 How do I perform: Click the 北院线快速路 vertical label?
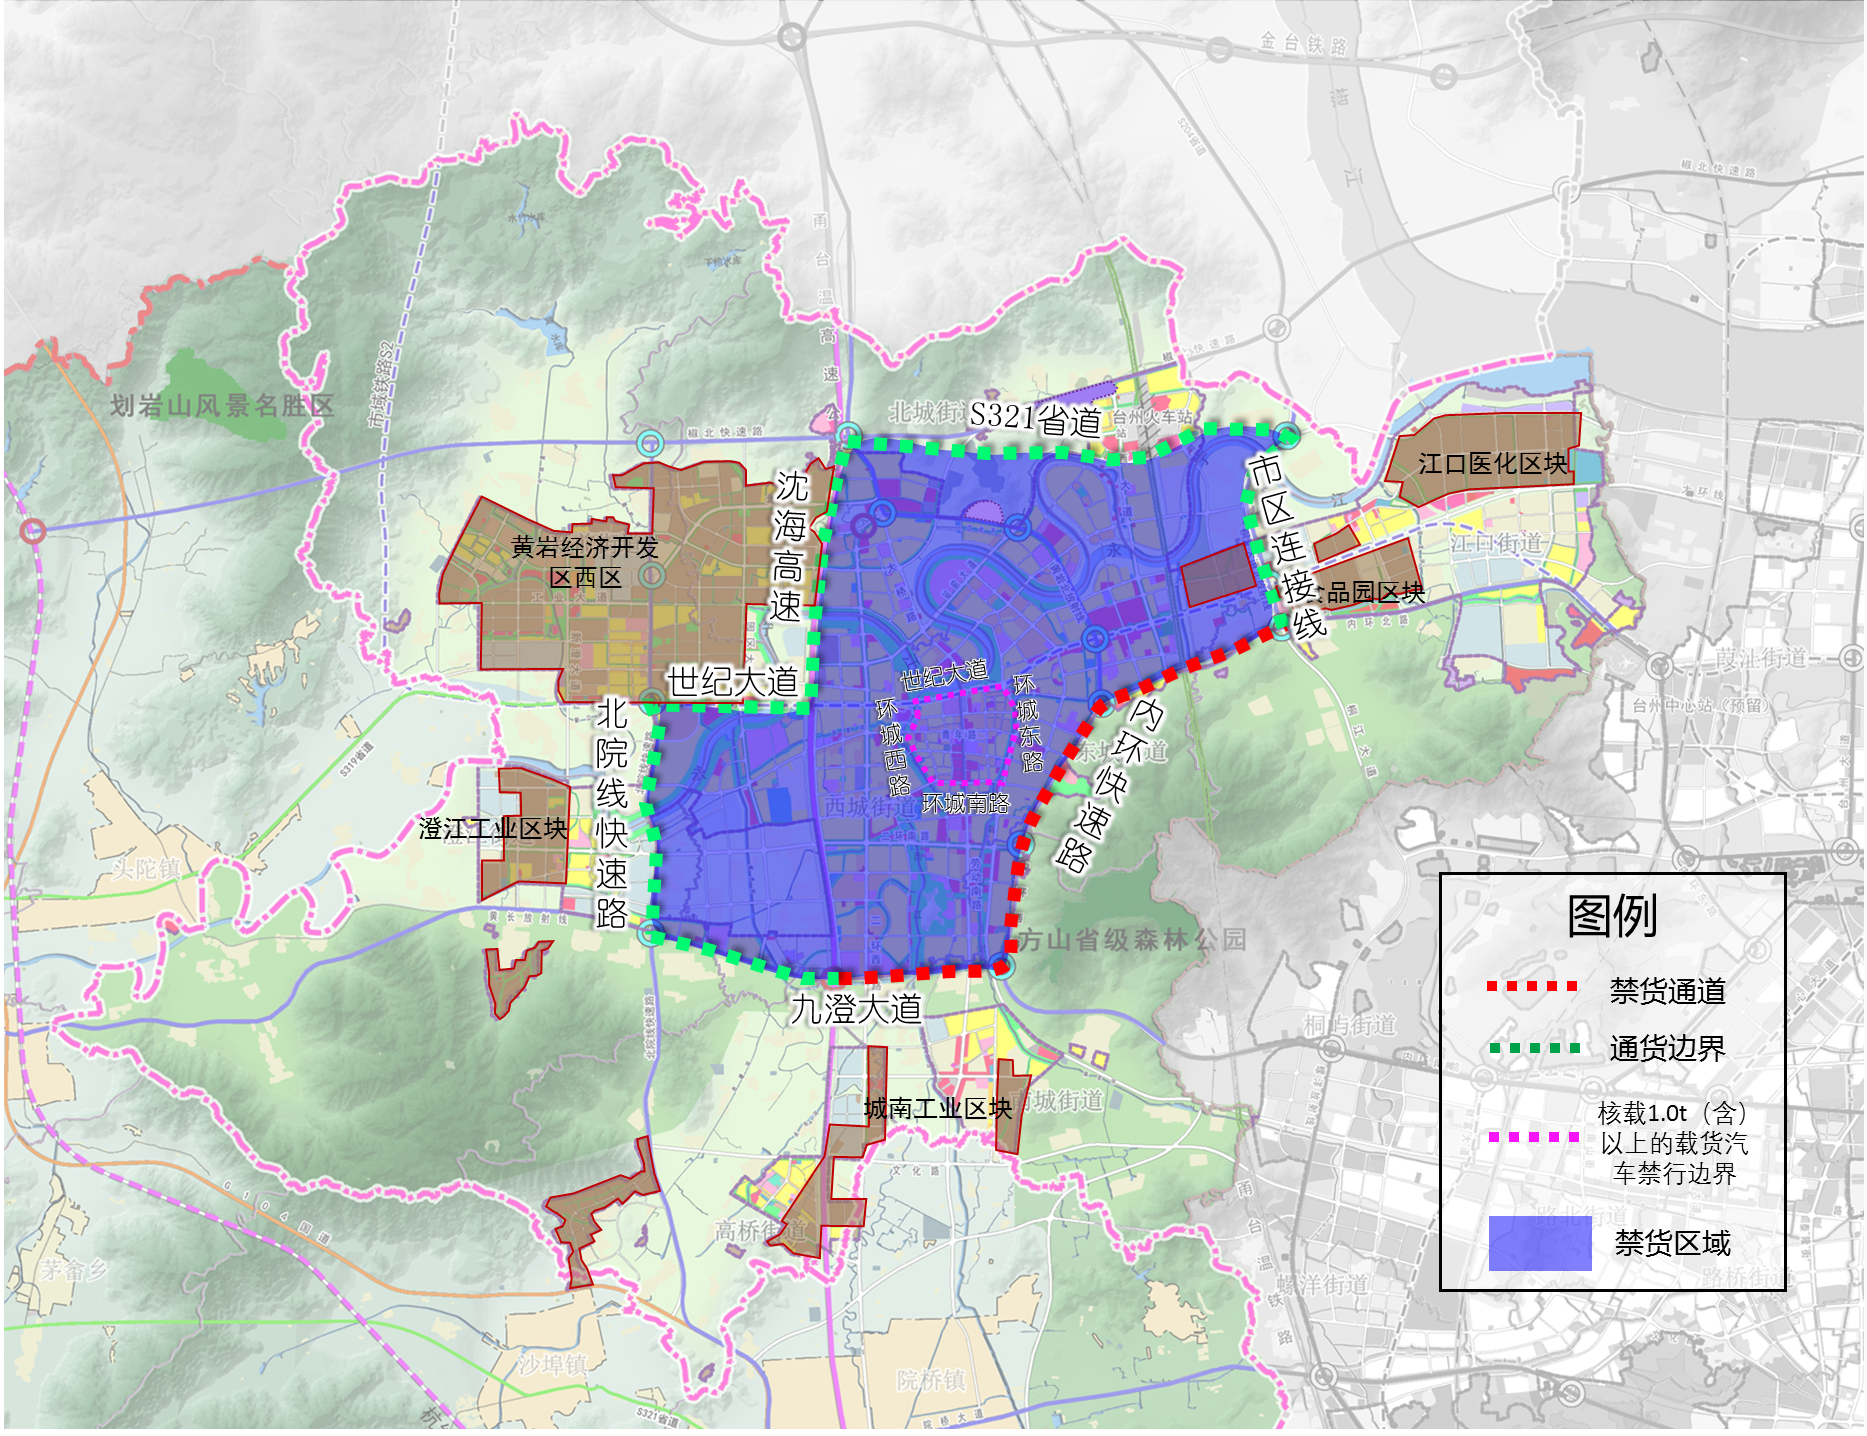pyautogui.click(x=612, y=813)
